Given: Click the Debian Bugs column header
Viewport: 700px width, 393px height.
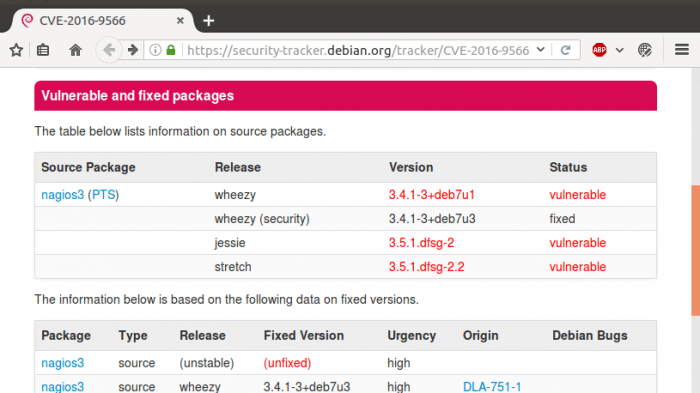Looking at the screenshot, I should click(x=590, y=335).
